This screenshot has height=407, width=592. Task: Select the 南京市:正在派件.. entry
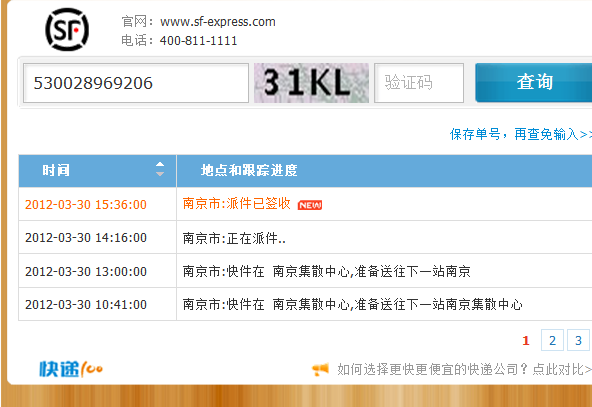(234, 238)
